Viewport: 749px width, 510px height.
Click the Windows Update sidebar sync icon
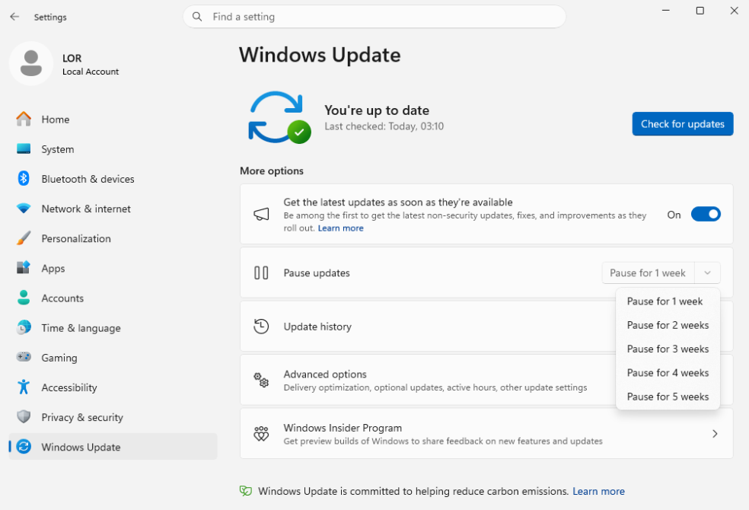click(x=23, y=446)
